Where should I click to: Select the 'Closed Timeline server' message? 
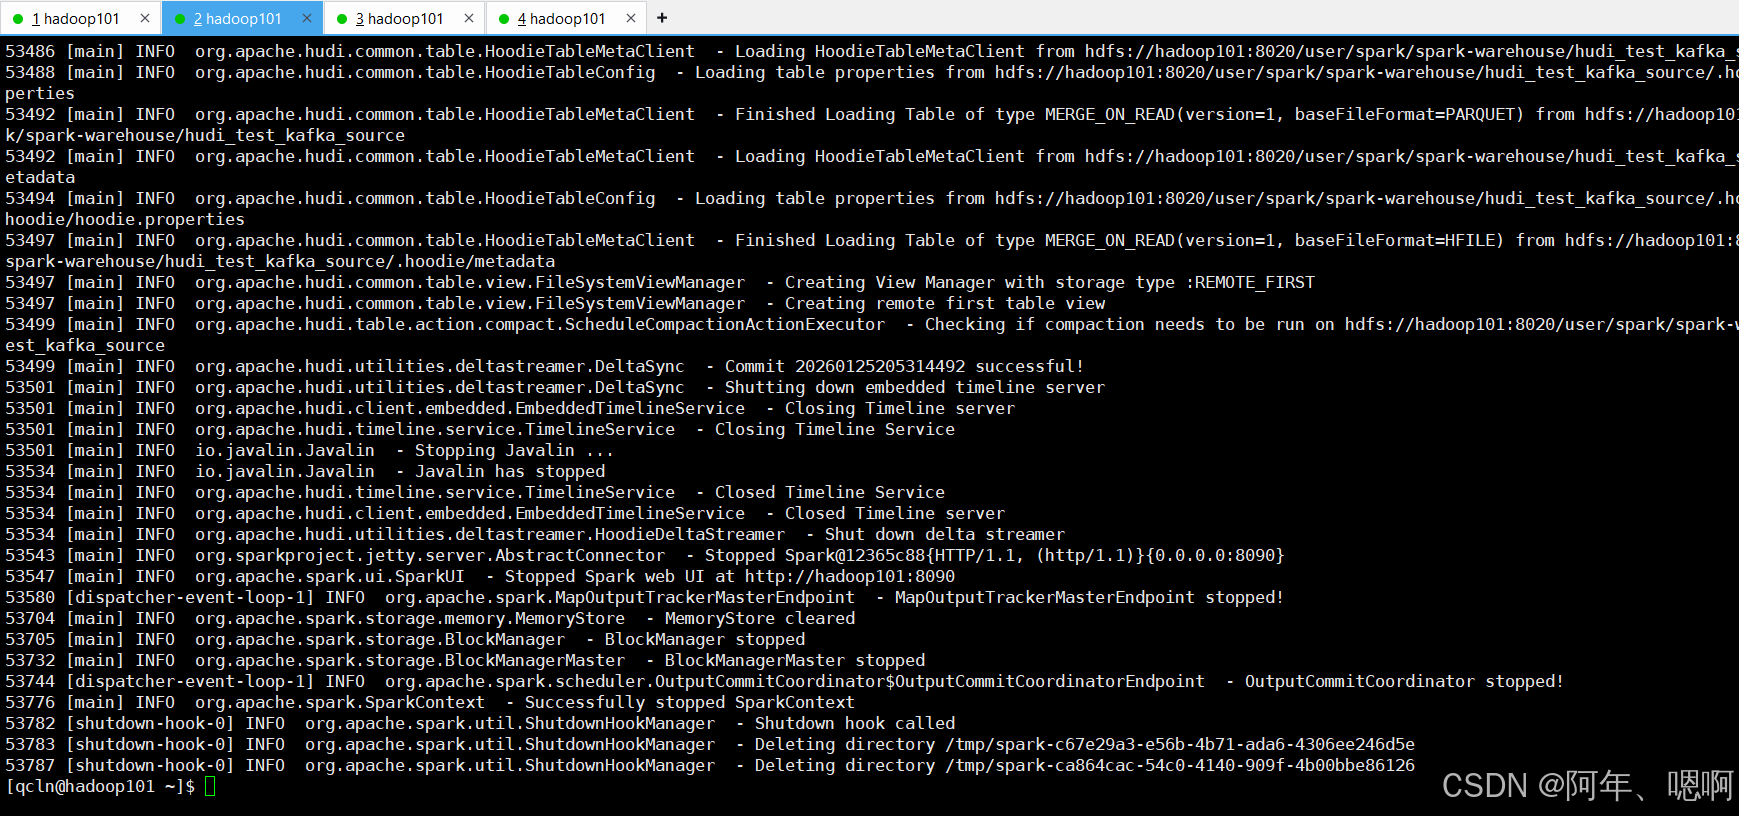(x=895, y=513)
